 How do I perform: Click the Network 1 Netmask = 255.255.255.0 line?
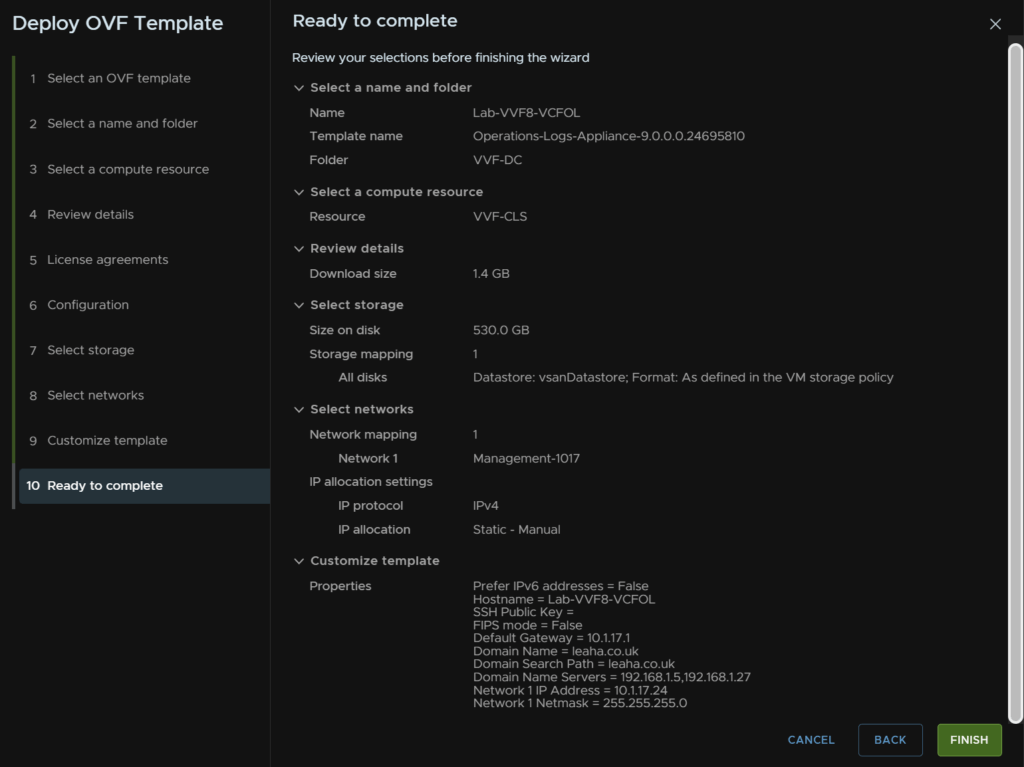point(580,704)
